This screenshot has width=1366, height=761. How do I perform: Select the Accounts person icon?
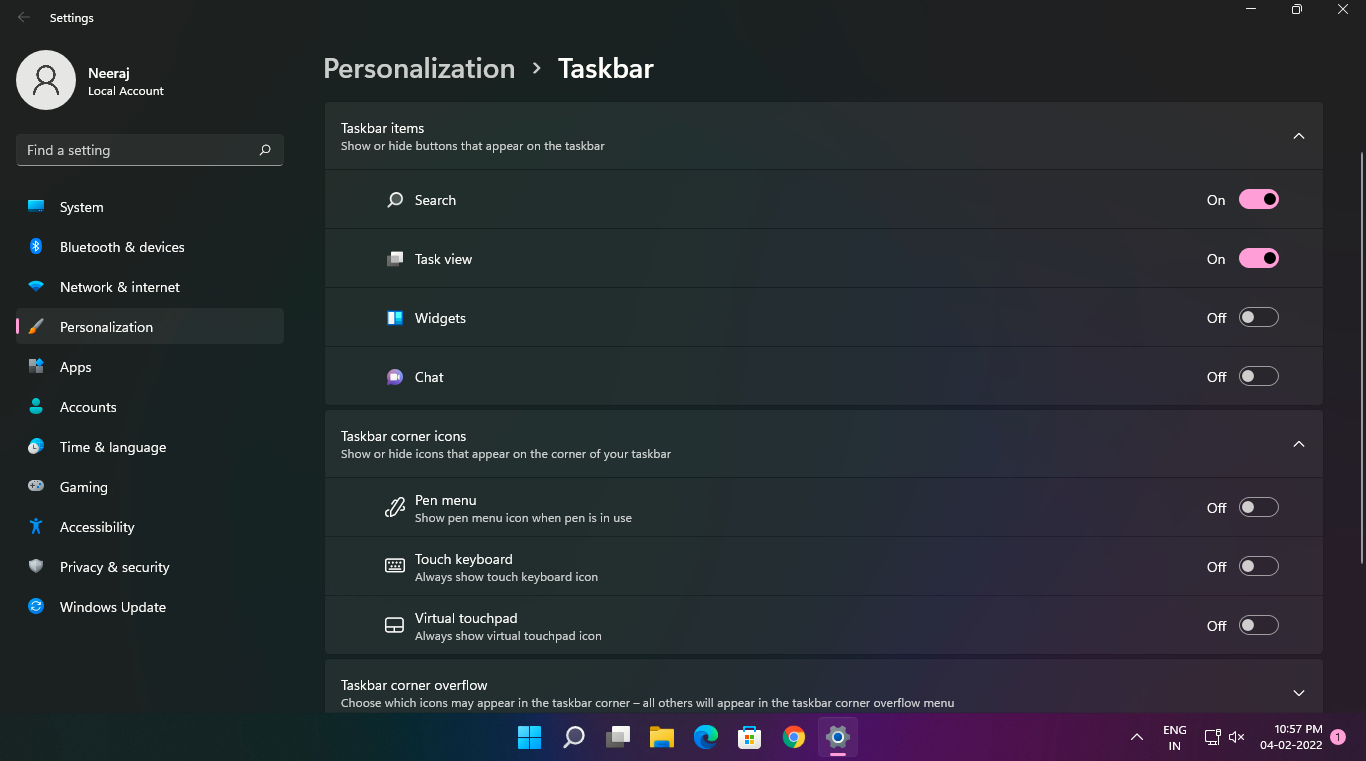[x=36, y=407]
